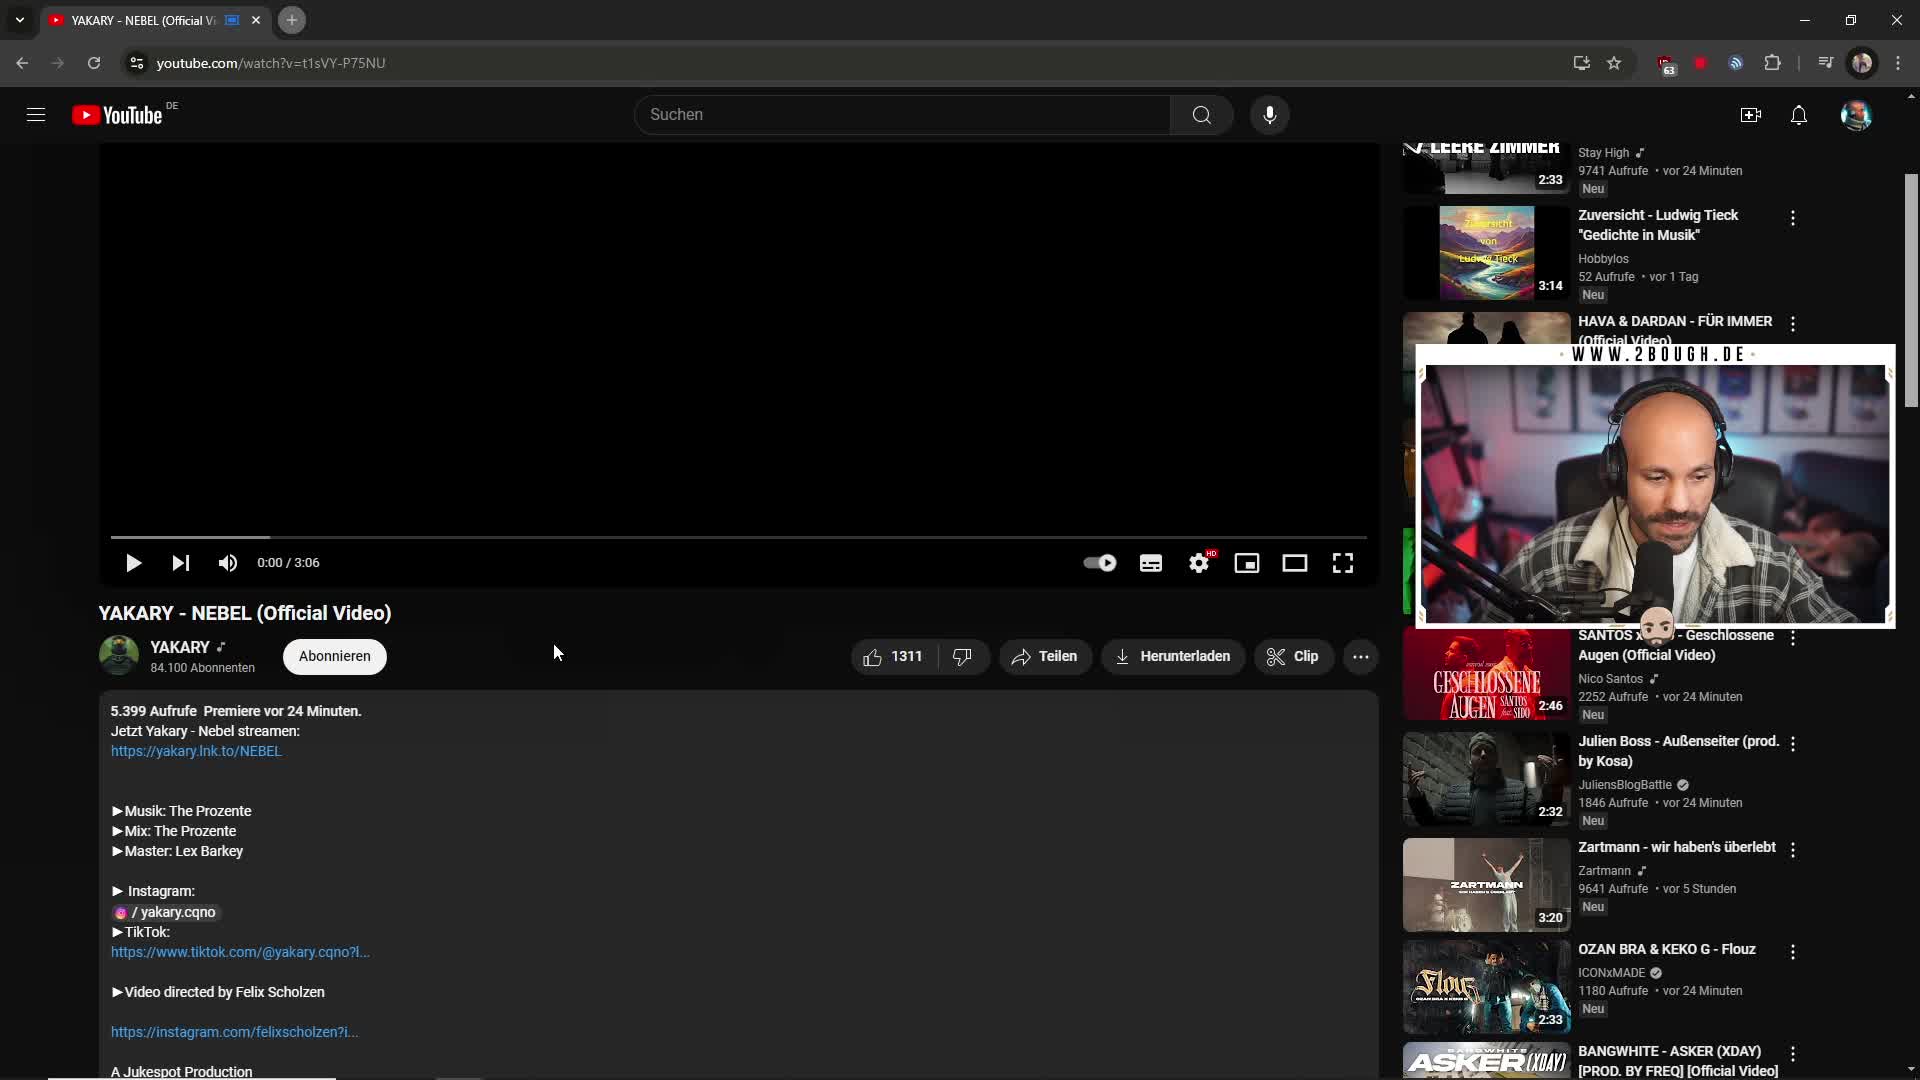Open the browser extensions puzzle icon

[1772, 63]
